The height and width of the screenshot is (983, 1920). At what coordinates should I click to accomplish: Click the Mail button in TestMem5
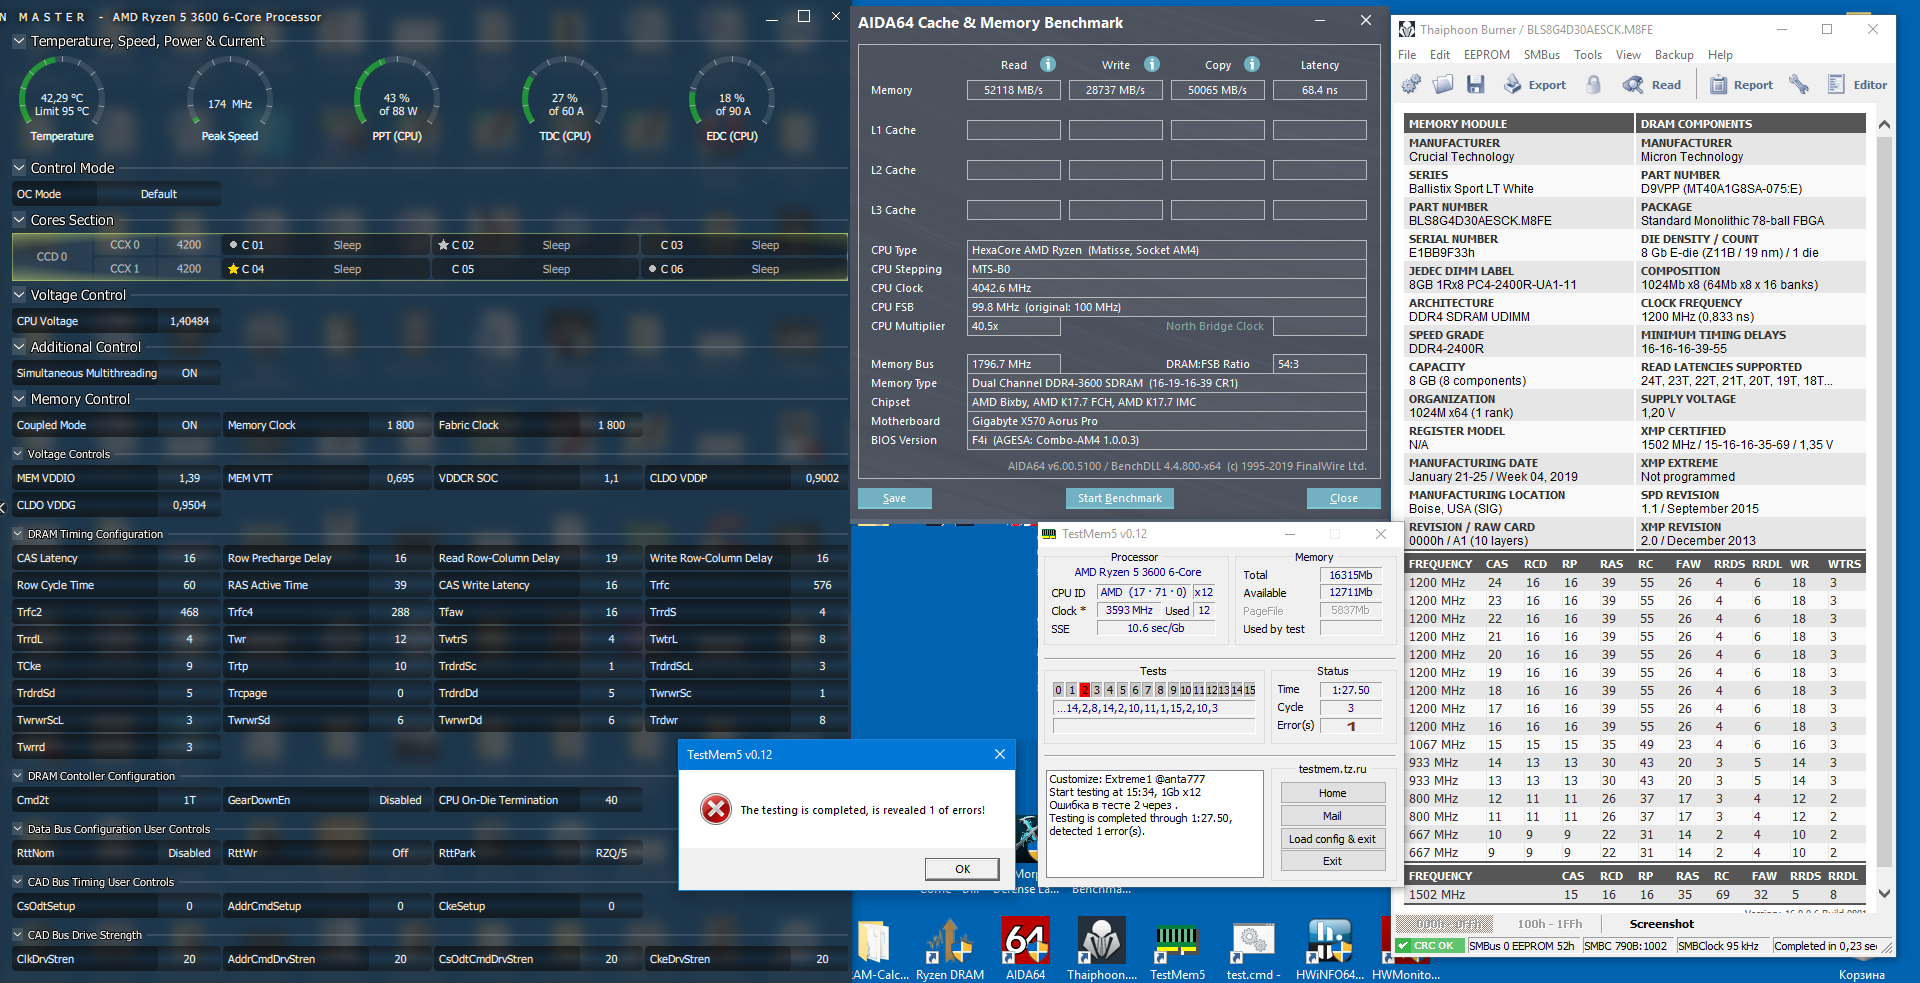click(1332, 816)
